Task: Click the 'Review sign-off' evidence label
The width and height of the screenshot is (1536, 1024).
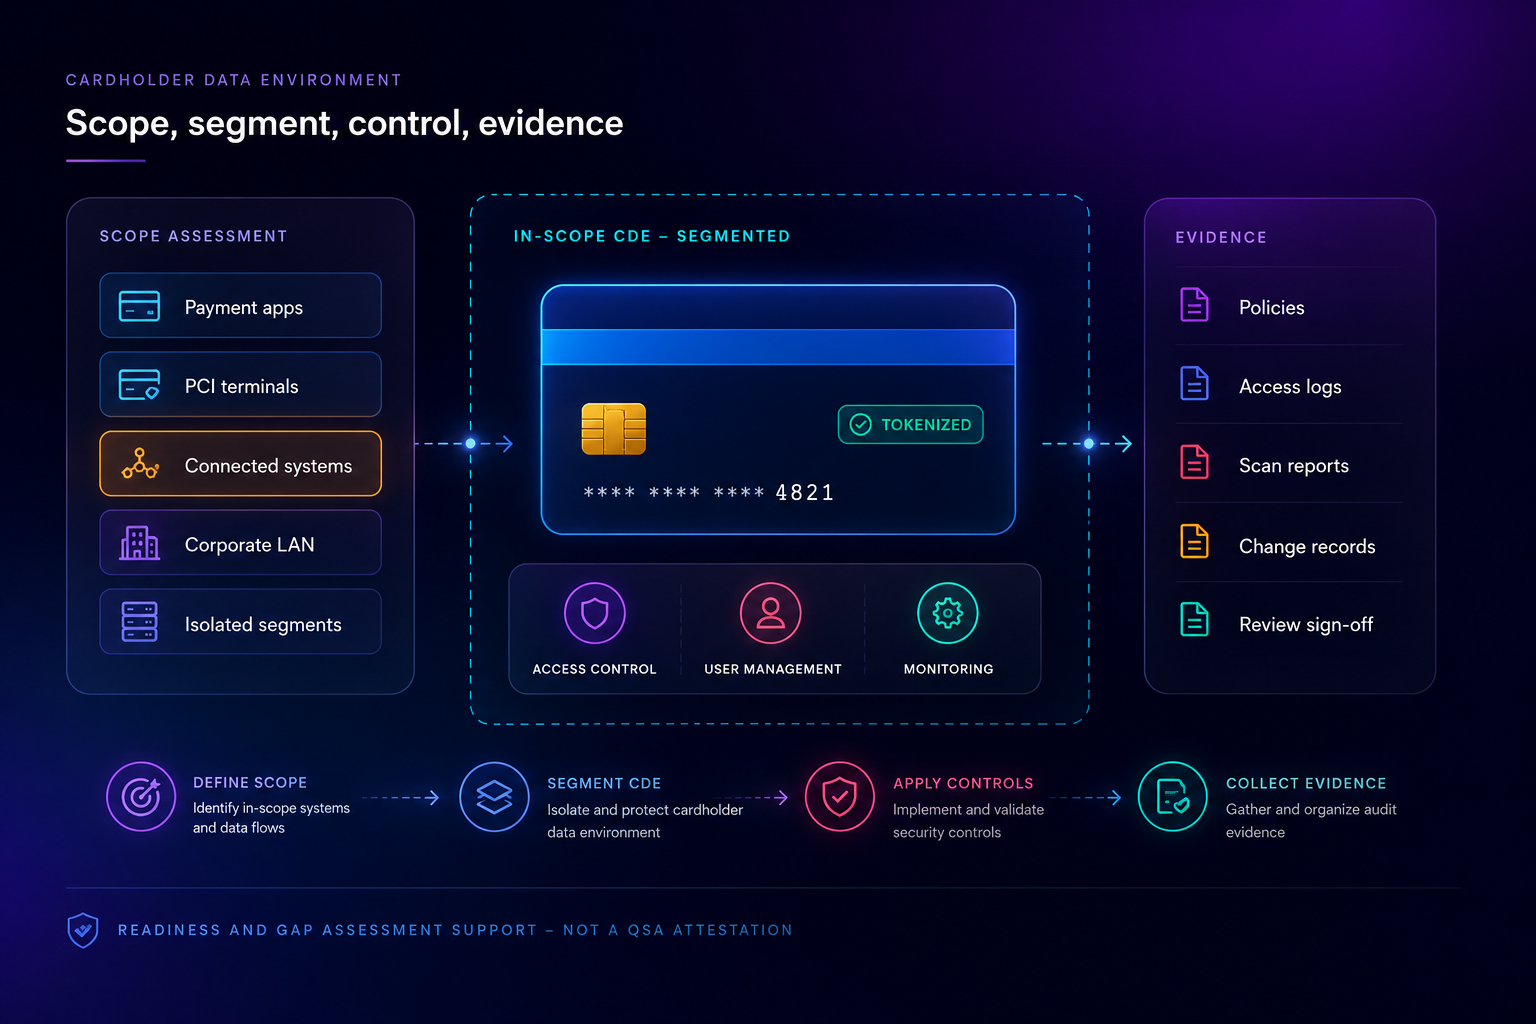Action: [1306, 625]
